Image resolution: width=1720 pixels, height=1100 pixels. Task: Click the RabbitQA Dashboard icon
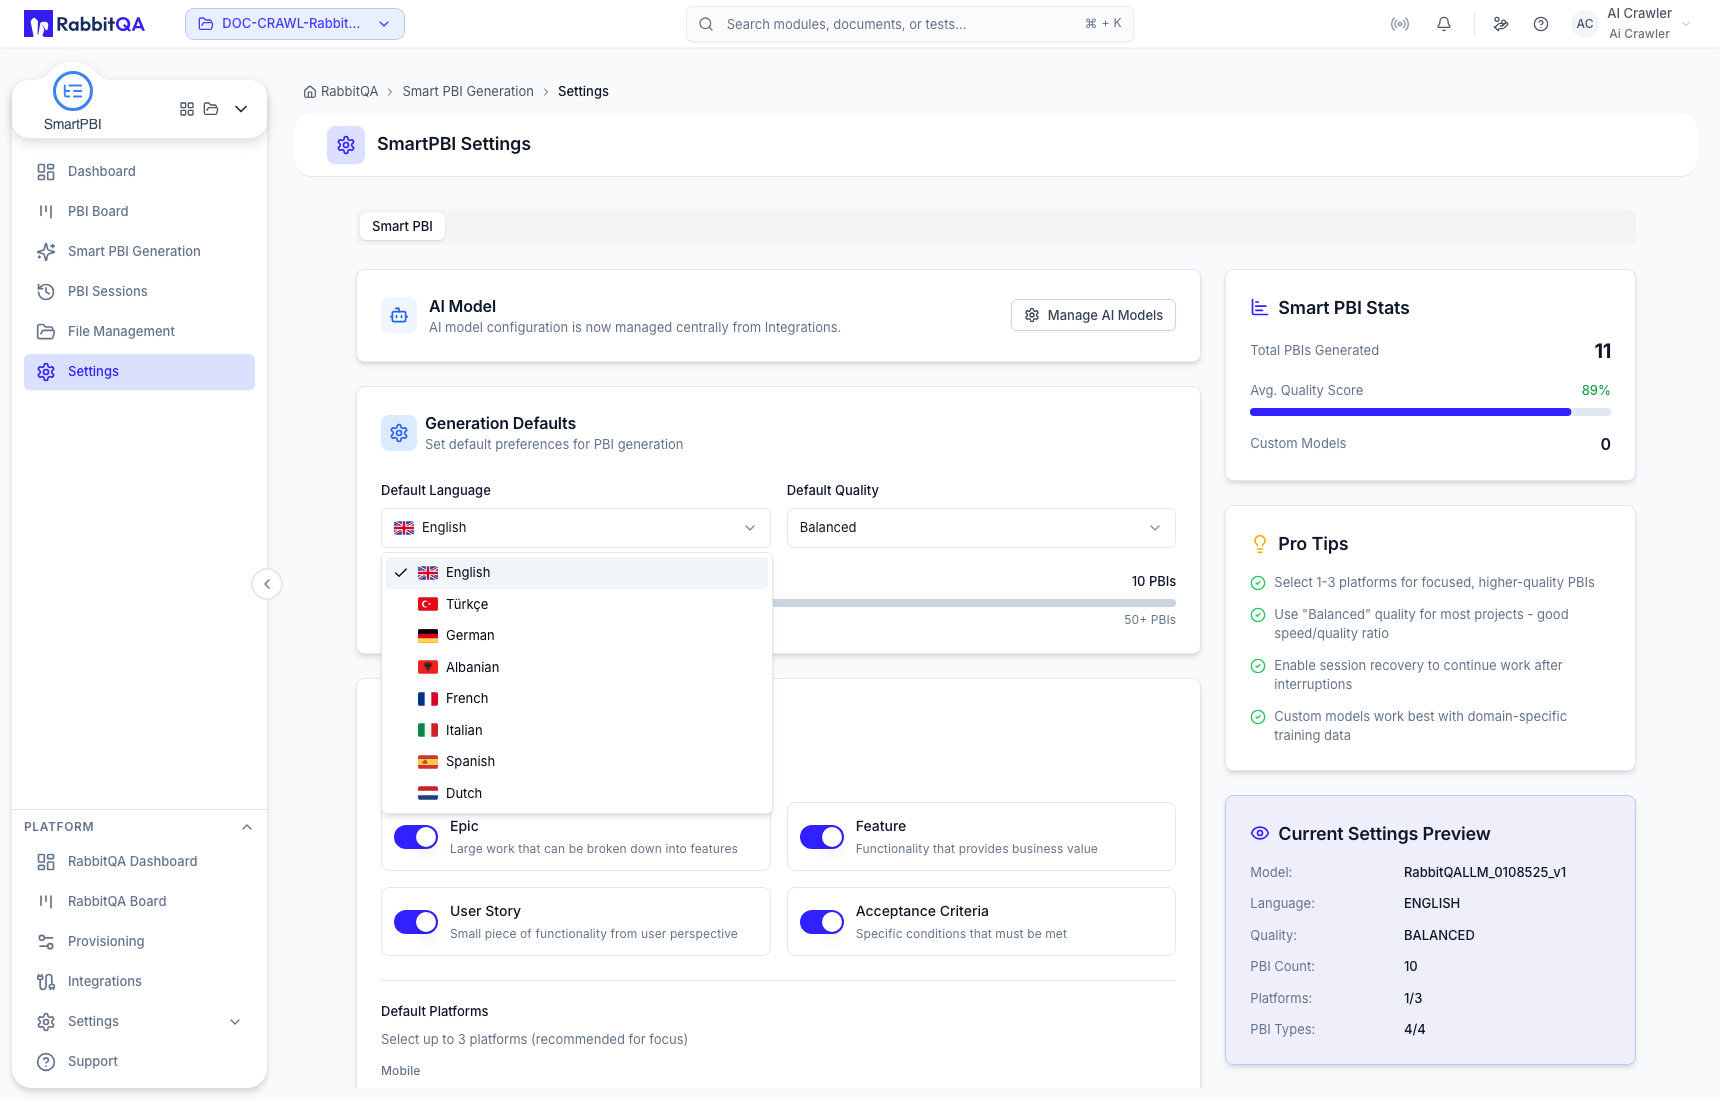(x=46, y=862)
